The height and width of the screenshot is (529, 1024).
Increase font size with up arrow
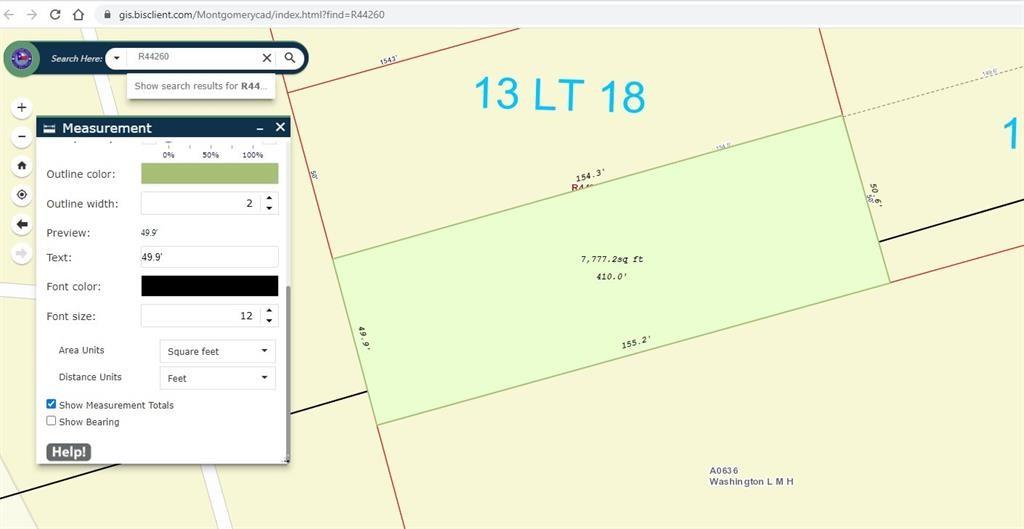point(269,311)
